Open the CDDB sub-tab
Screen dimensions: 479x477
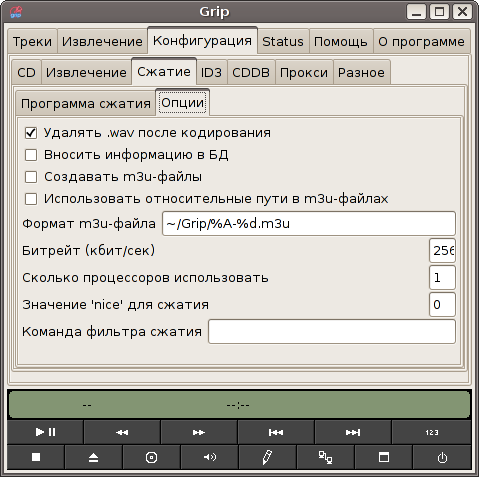point(251,72)
